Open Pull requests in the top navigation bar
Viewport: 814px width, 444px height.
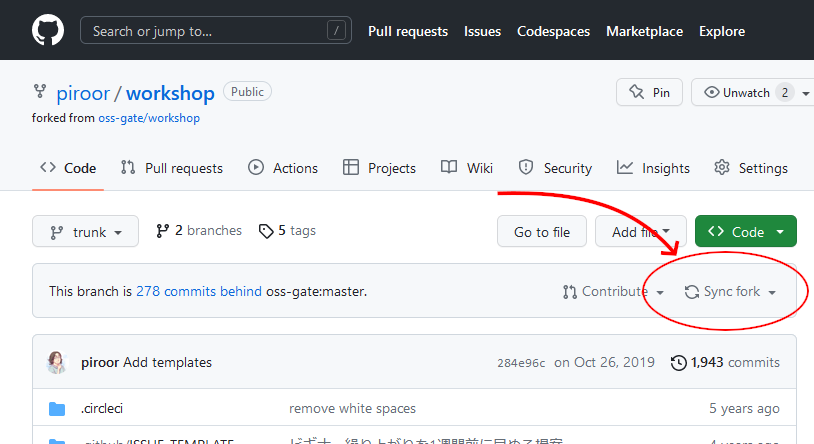408,31
